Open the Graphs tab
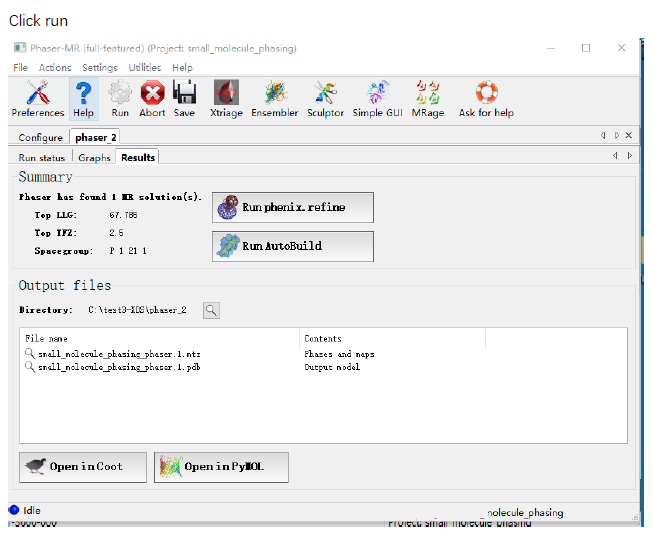The height and width of the screenshot is (545, 652). pos(94,158)
